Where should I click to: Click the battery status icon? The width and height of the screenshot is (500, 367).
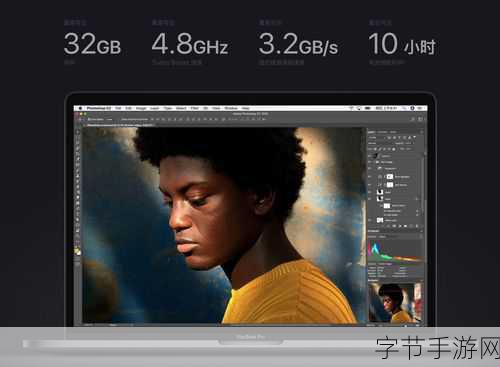coord(368,108)
